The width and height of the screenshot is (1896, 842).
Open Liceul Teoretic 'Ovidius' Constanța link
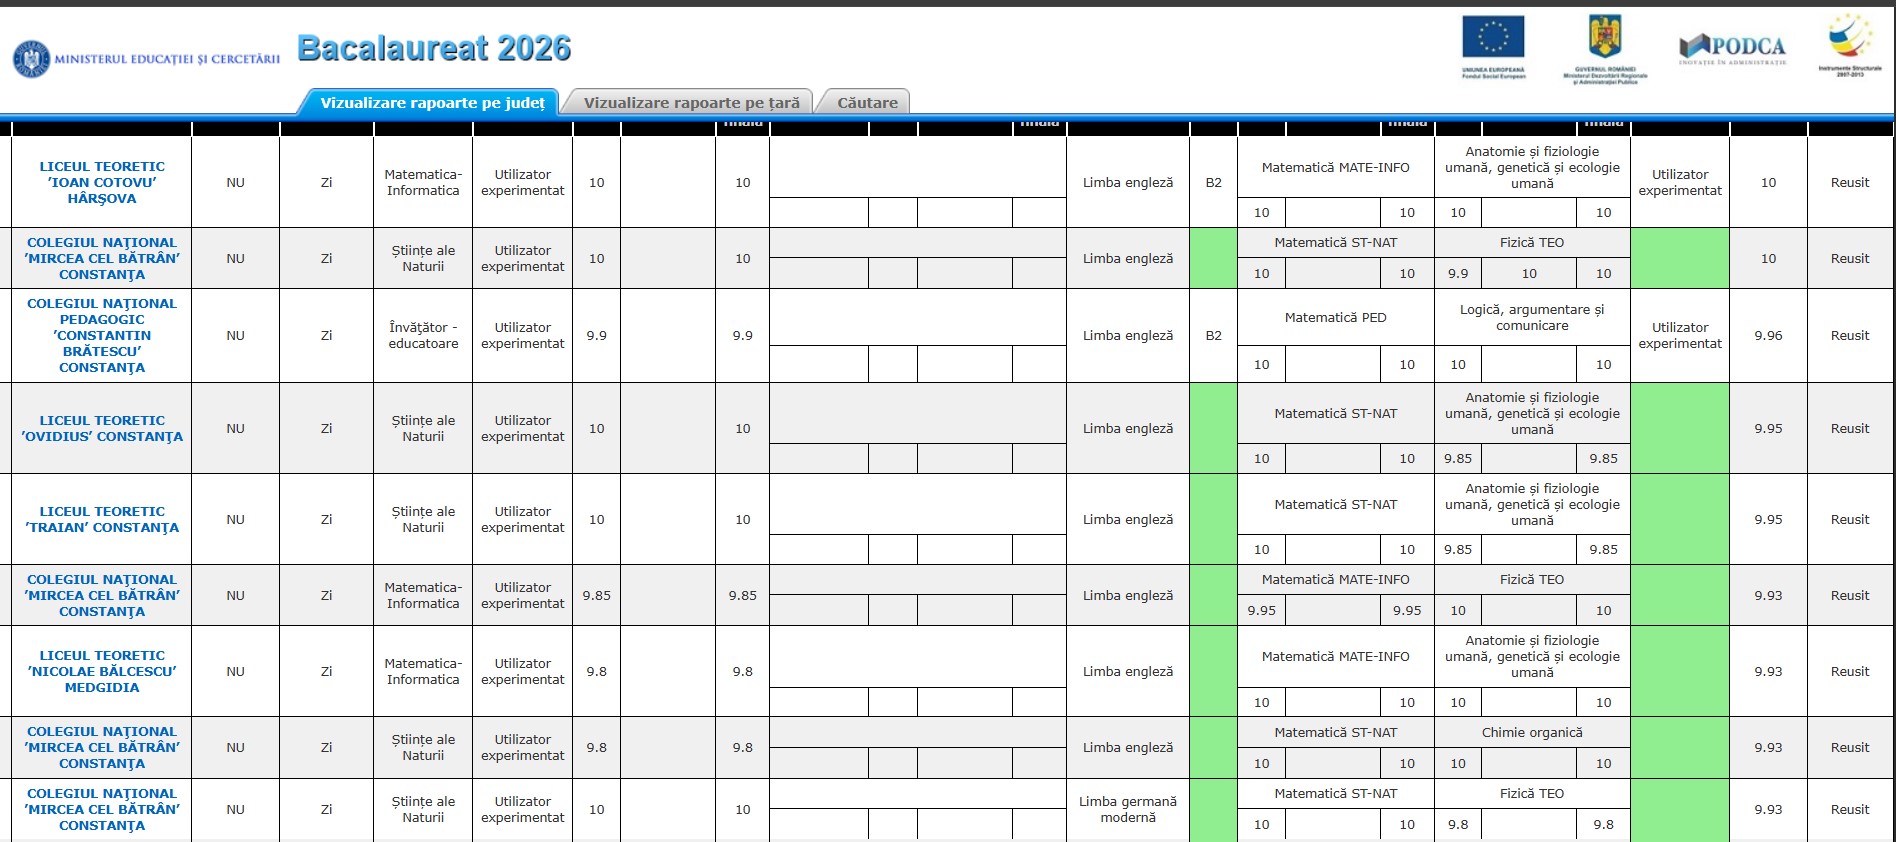pyautogui.click(x=102, y=429)
